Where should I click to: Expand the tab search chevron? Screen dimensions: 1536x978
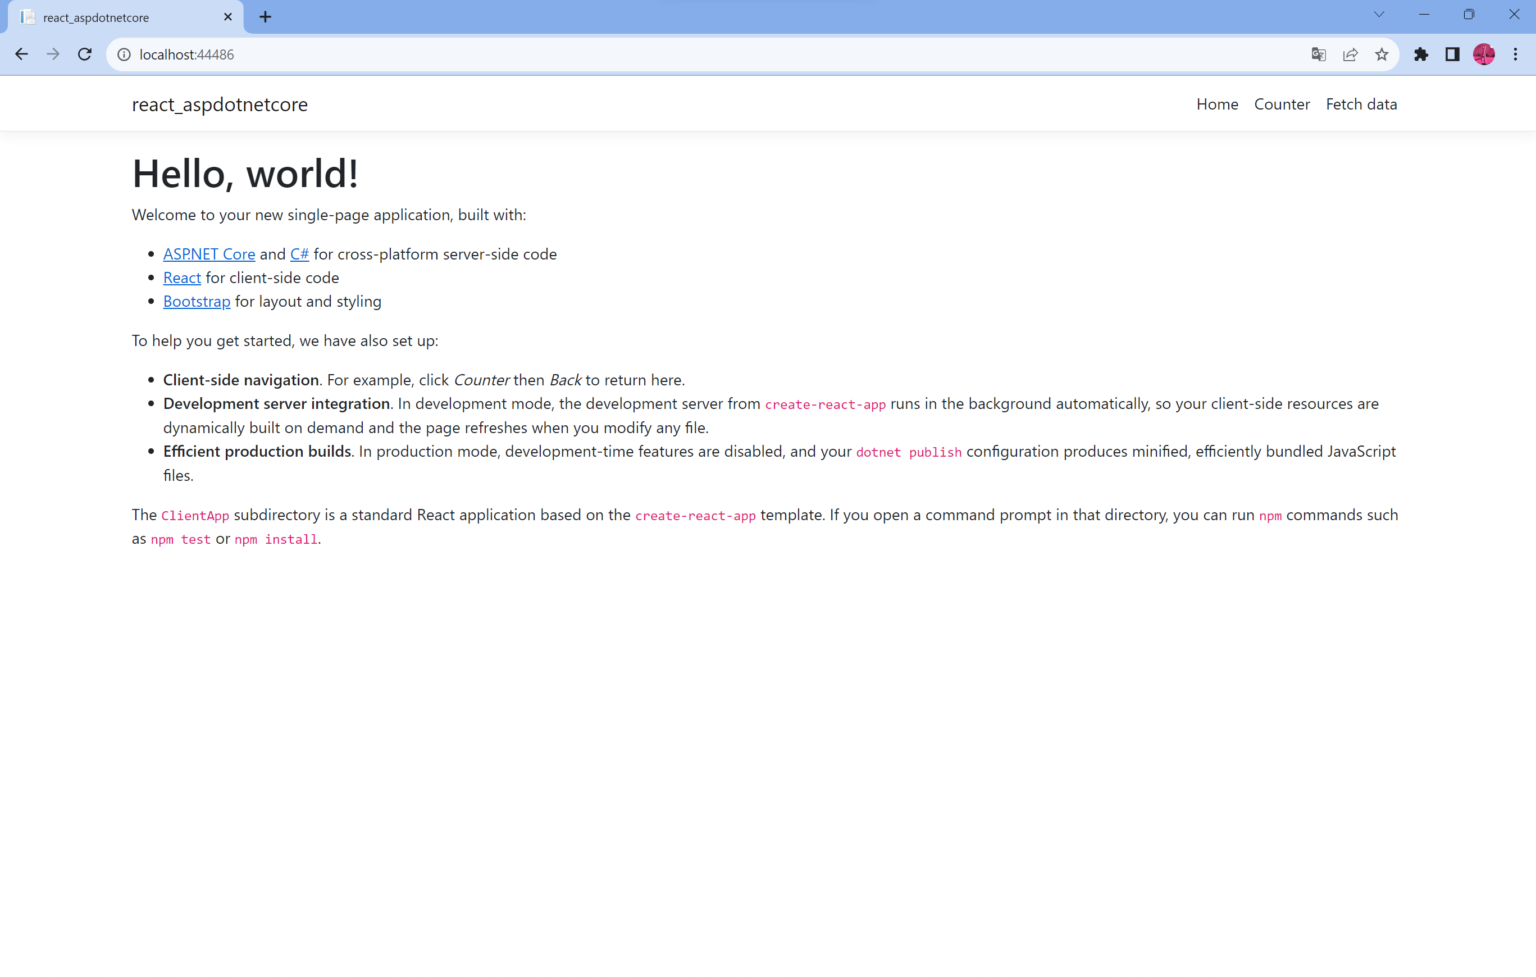click(1378, 15)
